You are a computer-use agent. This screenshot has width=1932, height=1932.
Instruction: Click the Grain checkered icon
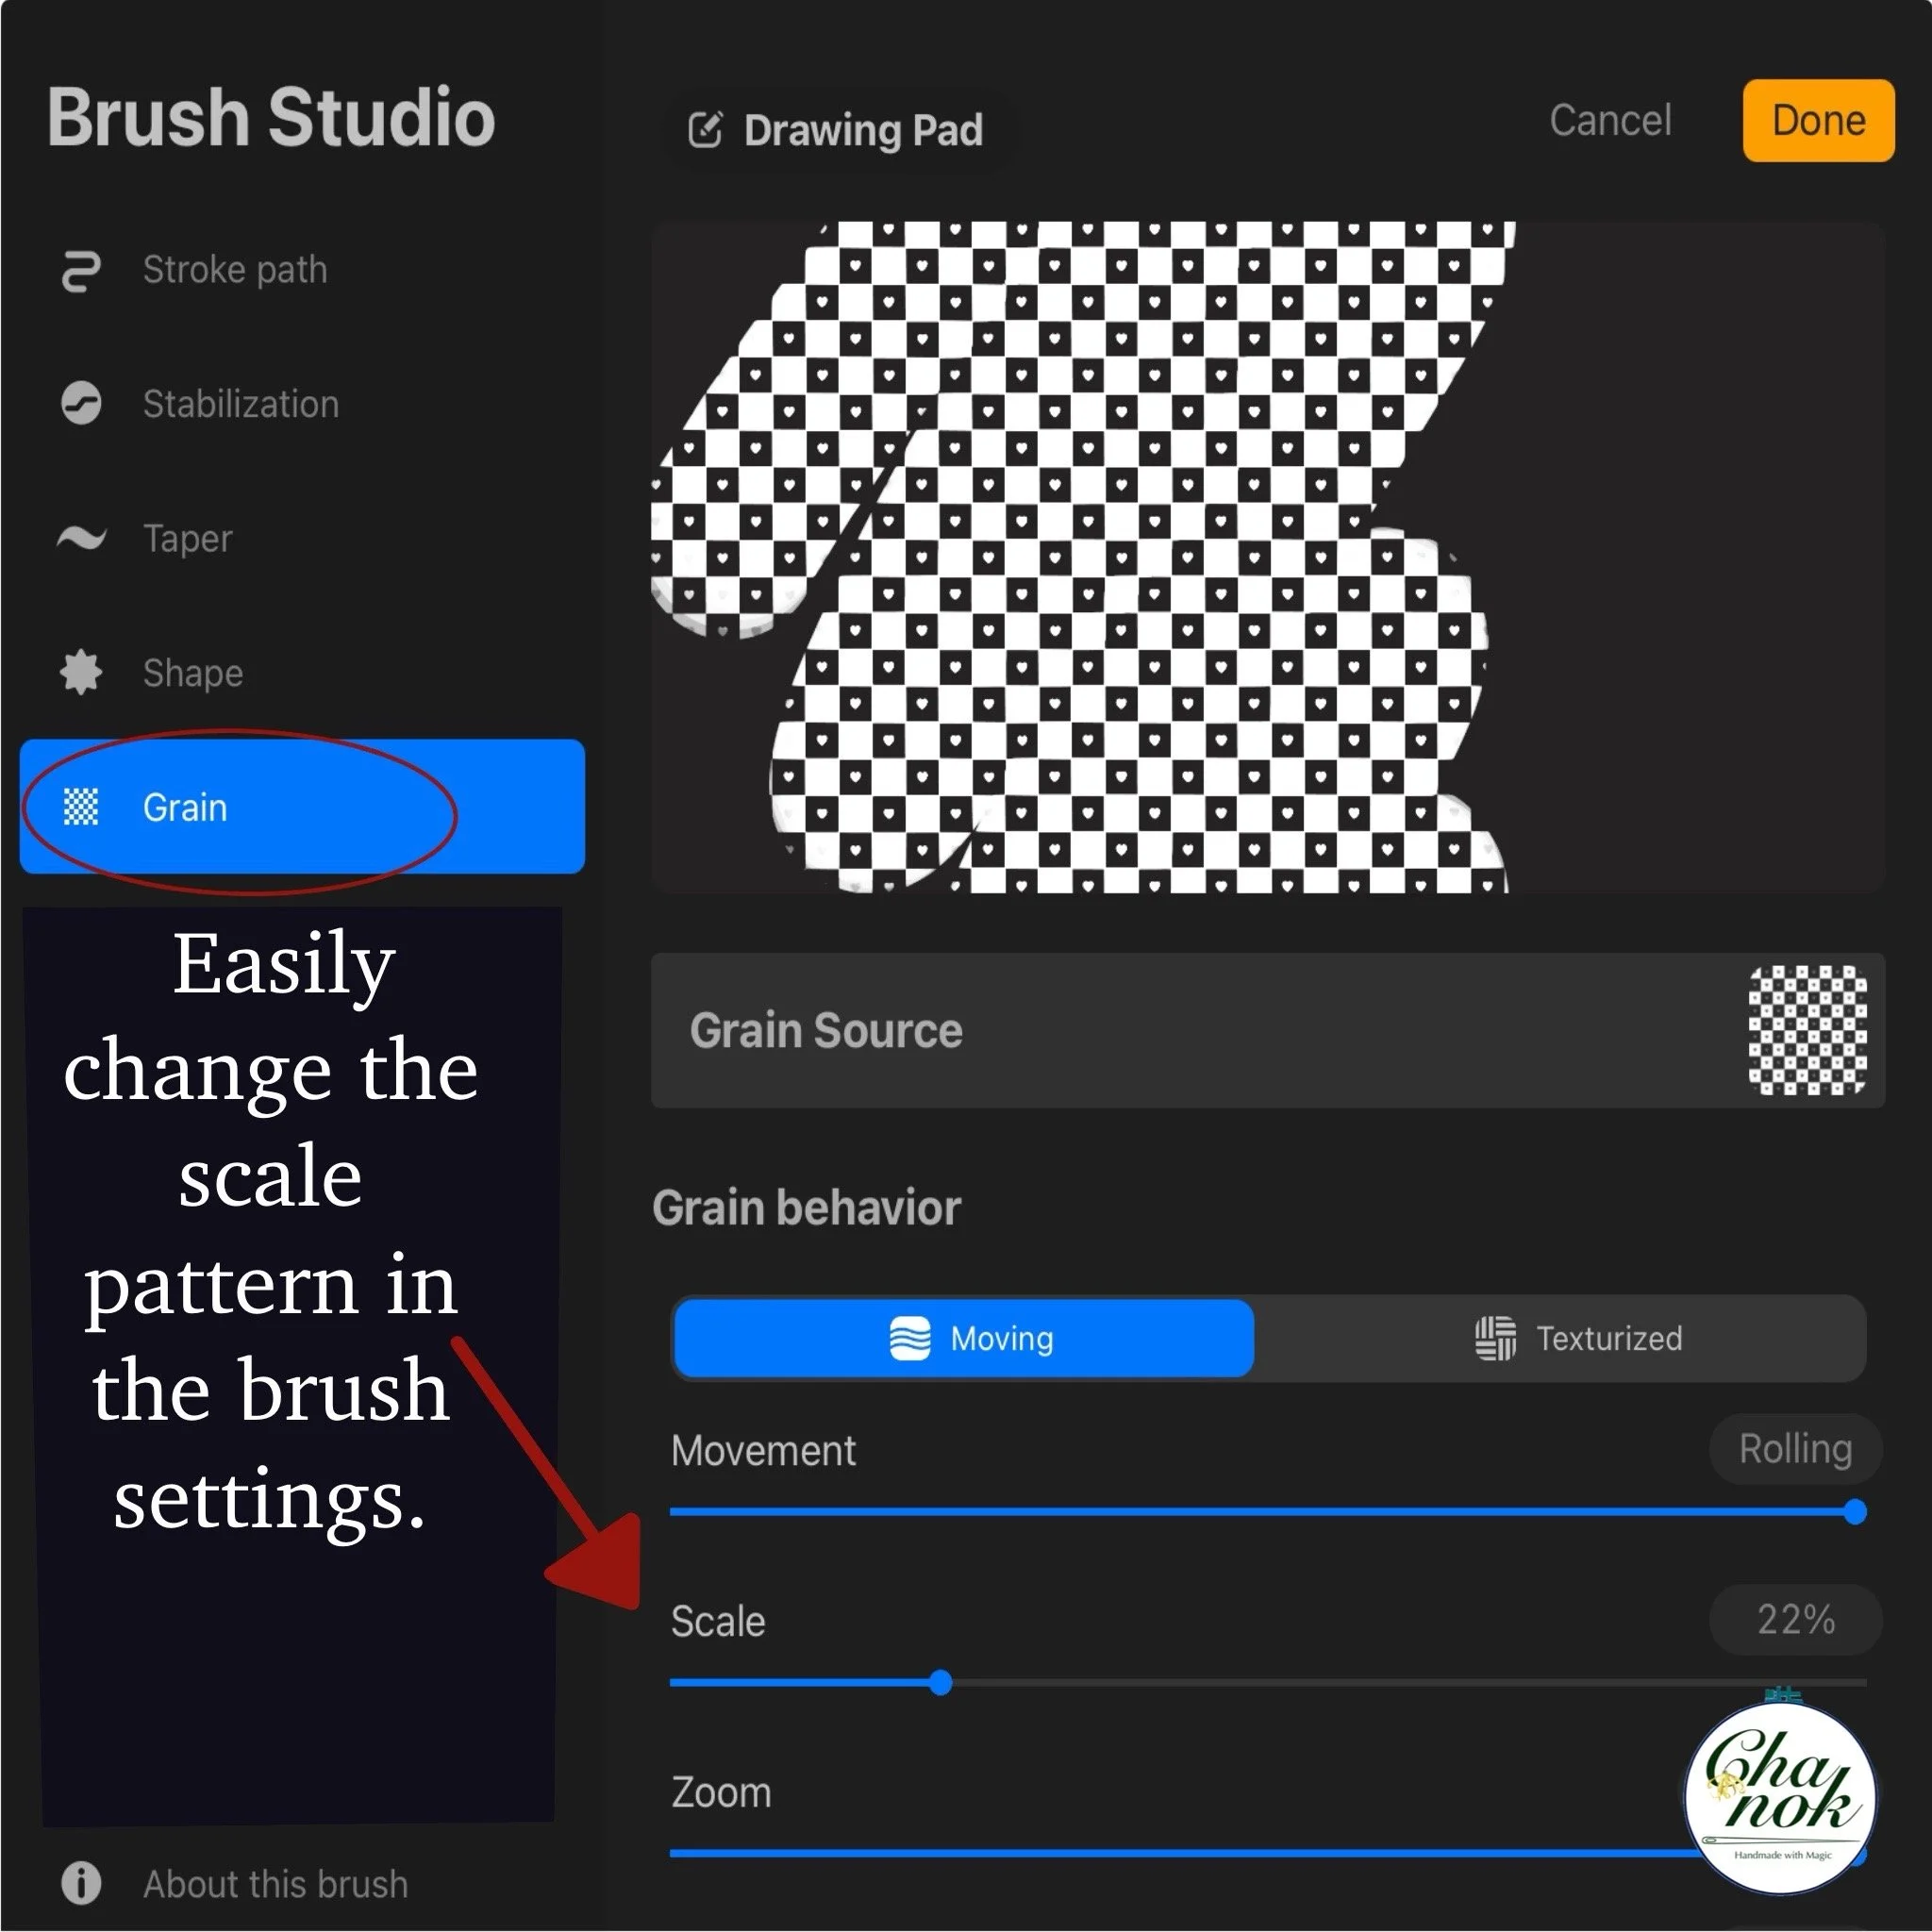point(81,806)
